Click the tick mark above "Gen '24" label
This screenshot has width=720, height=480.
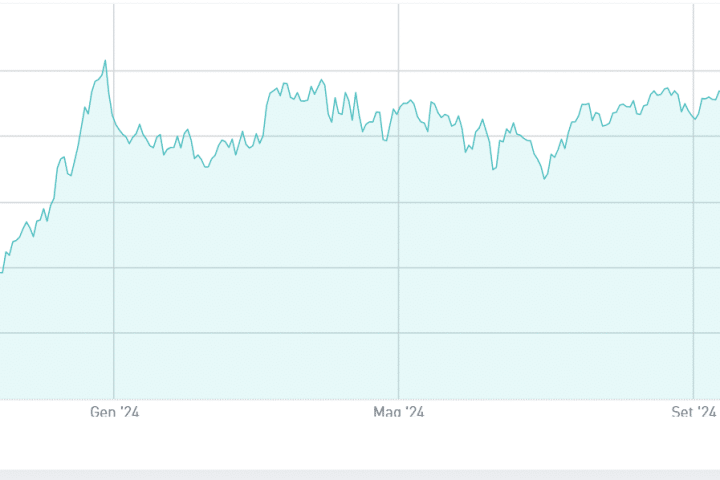coord(114,401)
